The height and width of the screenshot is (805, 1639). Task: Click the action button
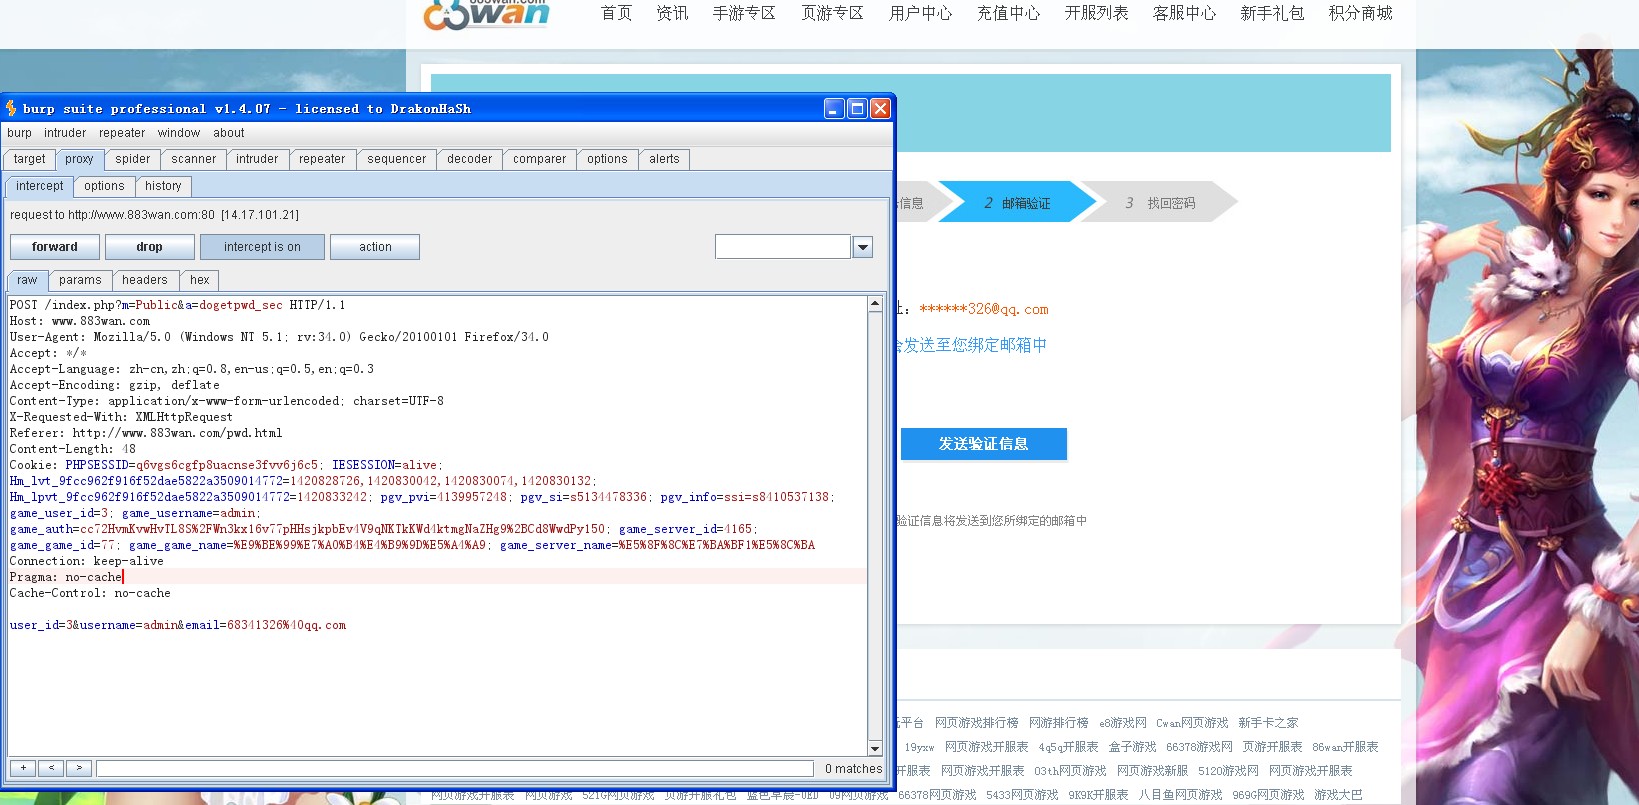pos(375,247)
